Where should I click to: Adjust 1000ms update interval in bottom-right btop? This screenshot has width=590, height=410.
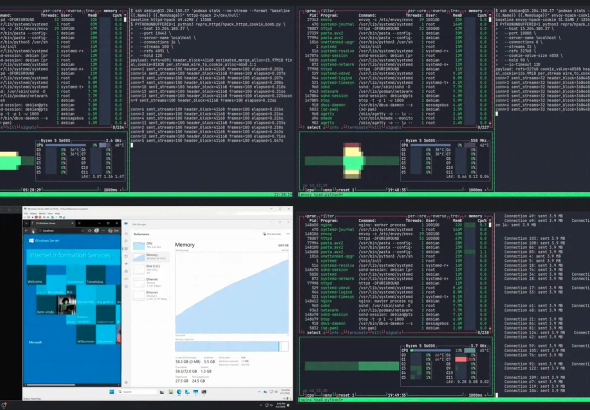[x=477, y=395]
